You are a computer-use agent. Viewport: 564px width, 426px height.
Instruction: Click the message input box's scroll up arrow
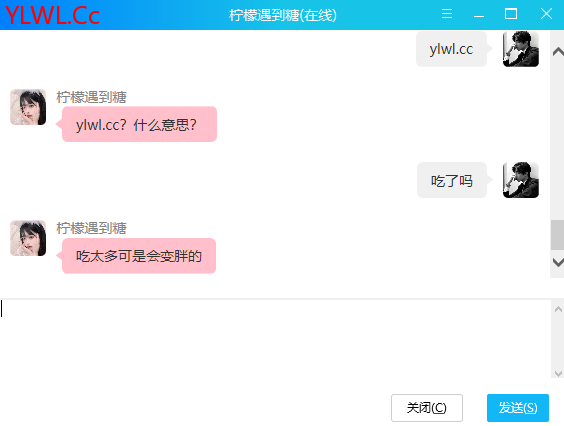point(558,309)
